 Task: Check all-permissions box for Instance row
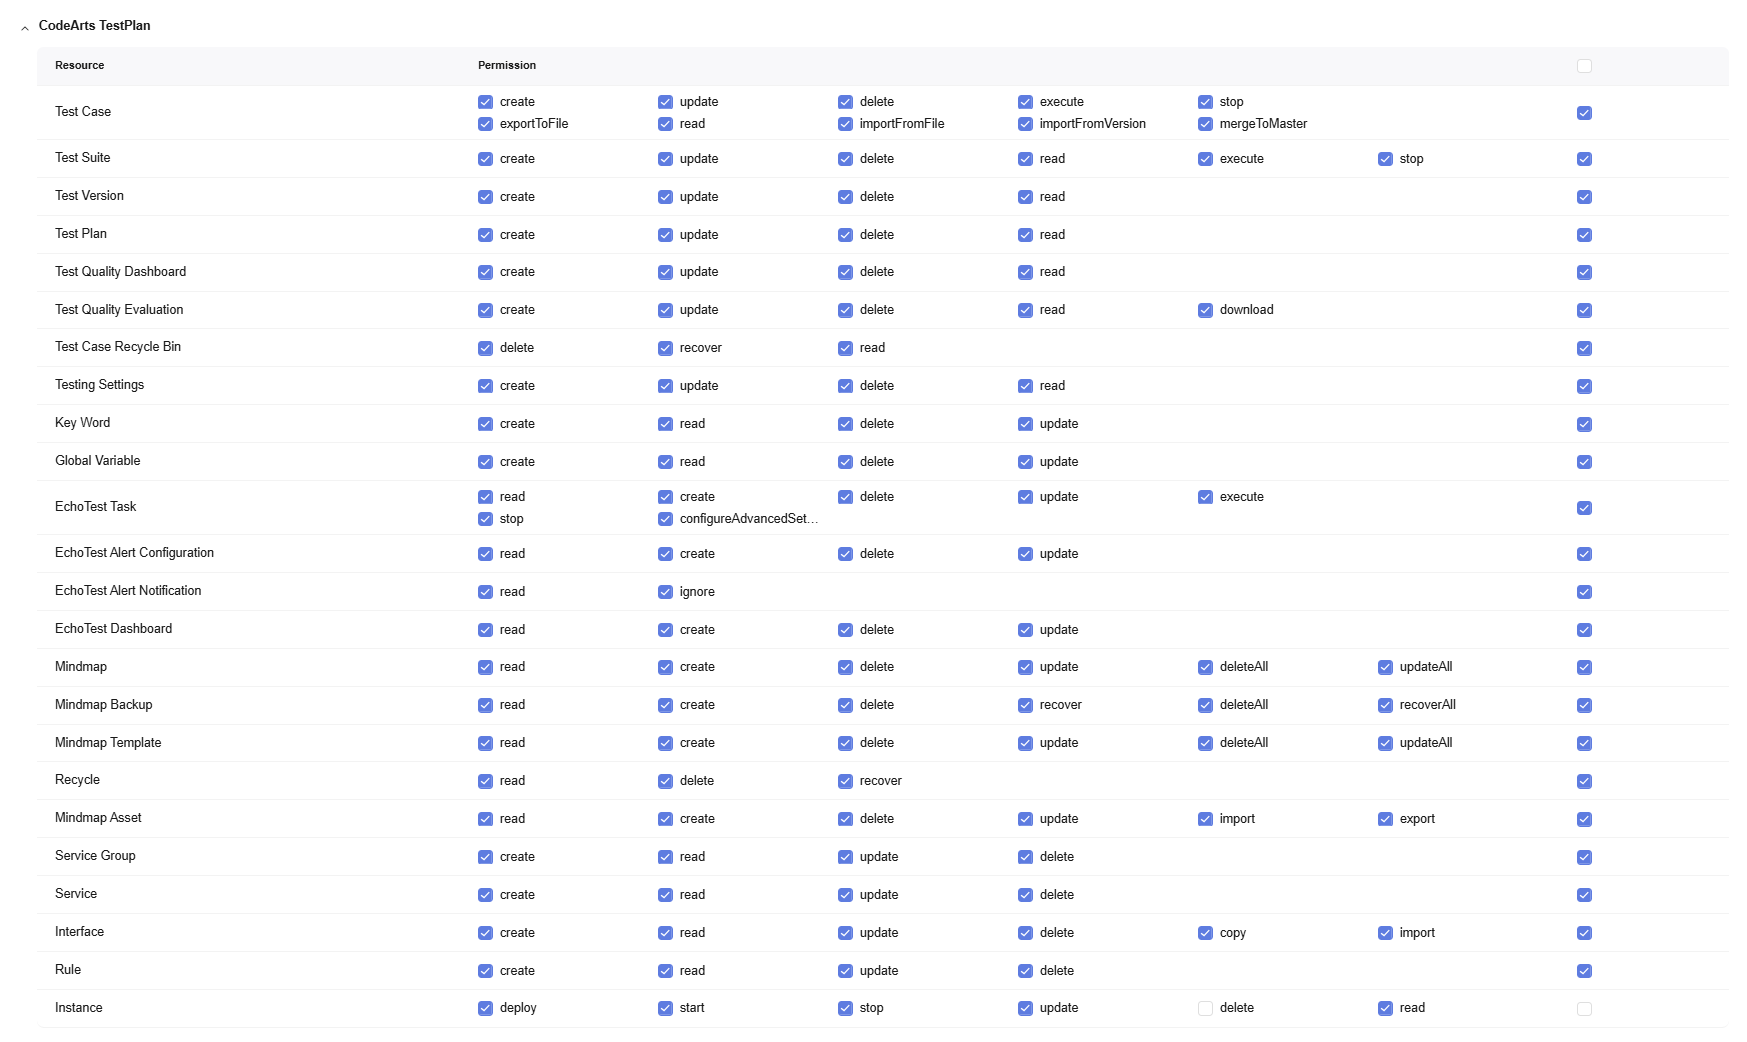point(1584,1008)
